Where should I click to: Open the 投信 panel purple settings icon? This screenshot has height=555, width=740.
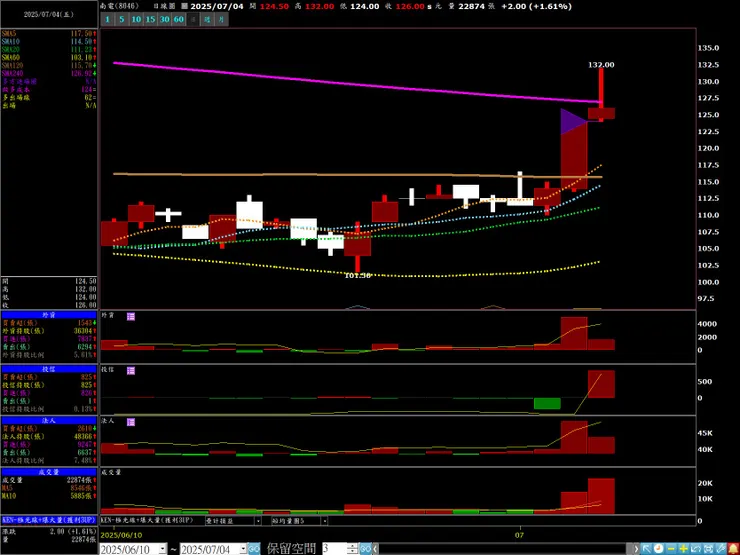click(x=131, y=370)
